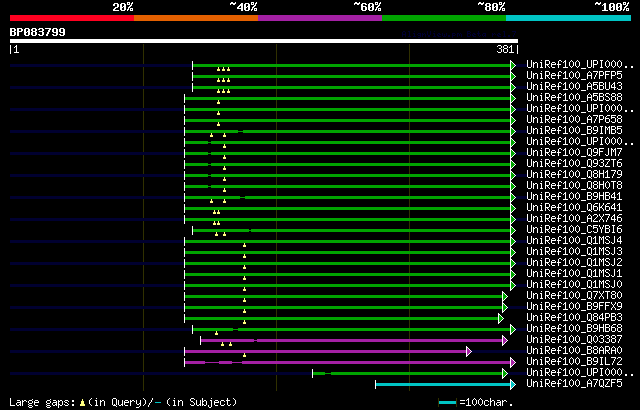Select the UniRef100_Q84PB3 label text

tap(574, 318)
